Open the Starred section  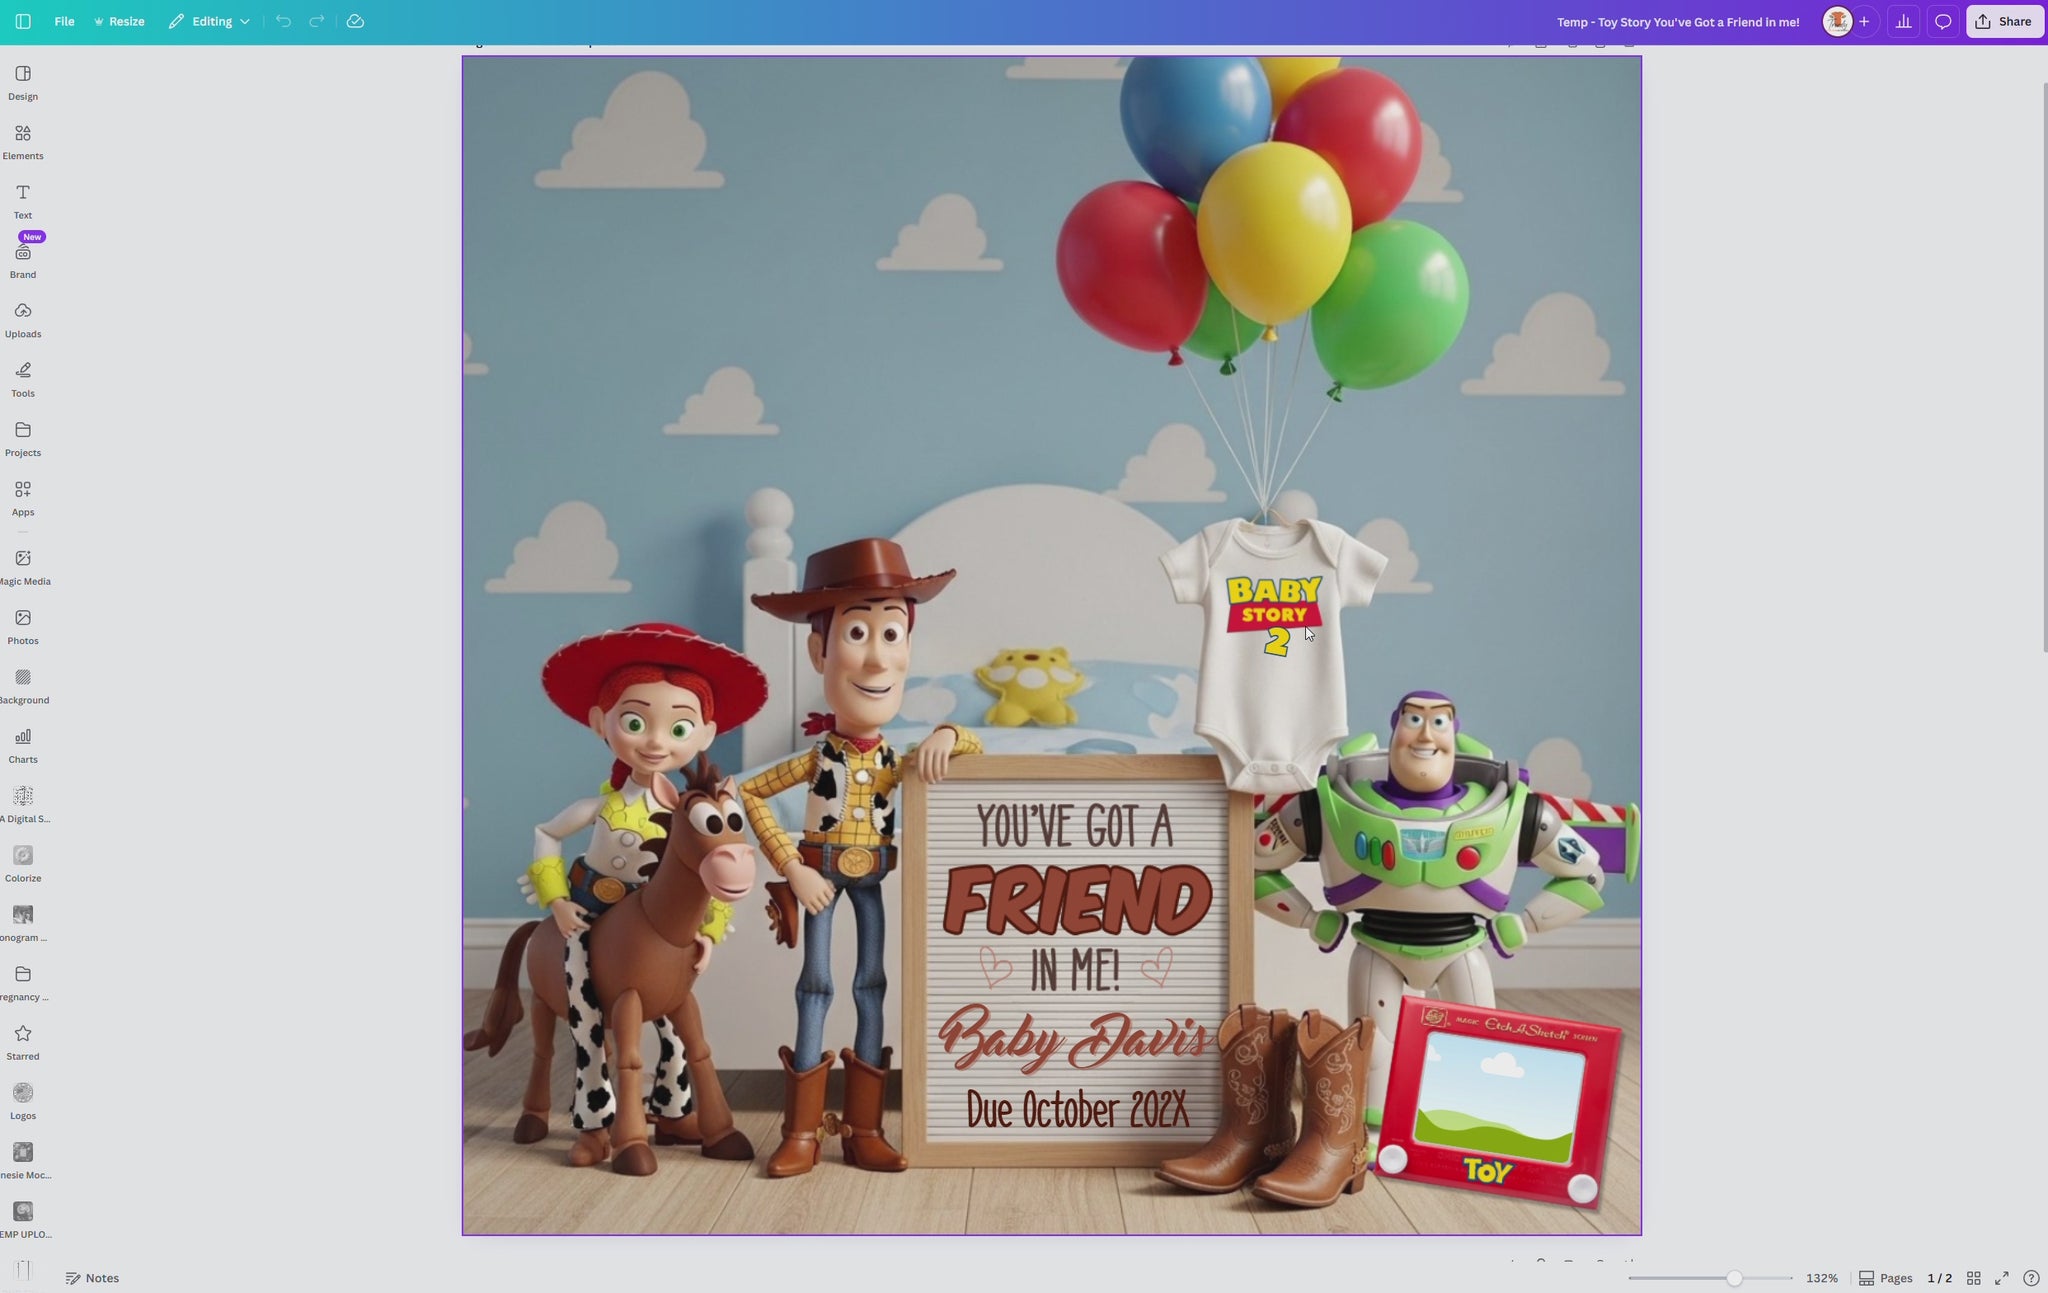tap(23, 1038)
